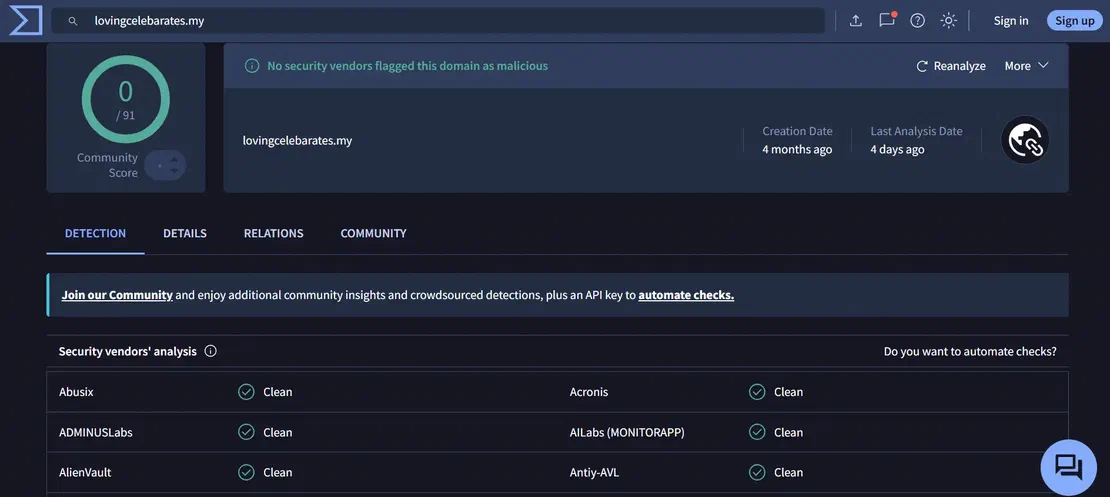Image resolution: width=1110 pixels, height=497 pixels.
Task: Toggle the light/dark theme sun icon
Action: tap(949, 21)
